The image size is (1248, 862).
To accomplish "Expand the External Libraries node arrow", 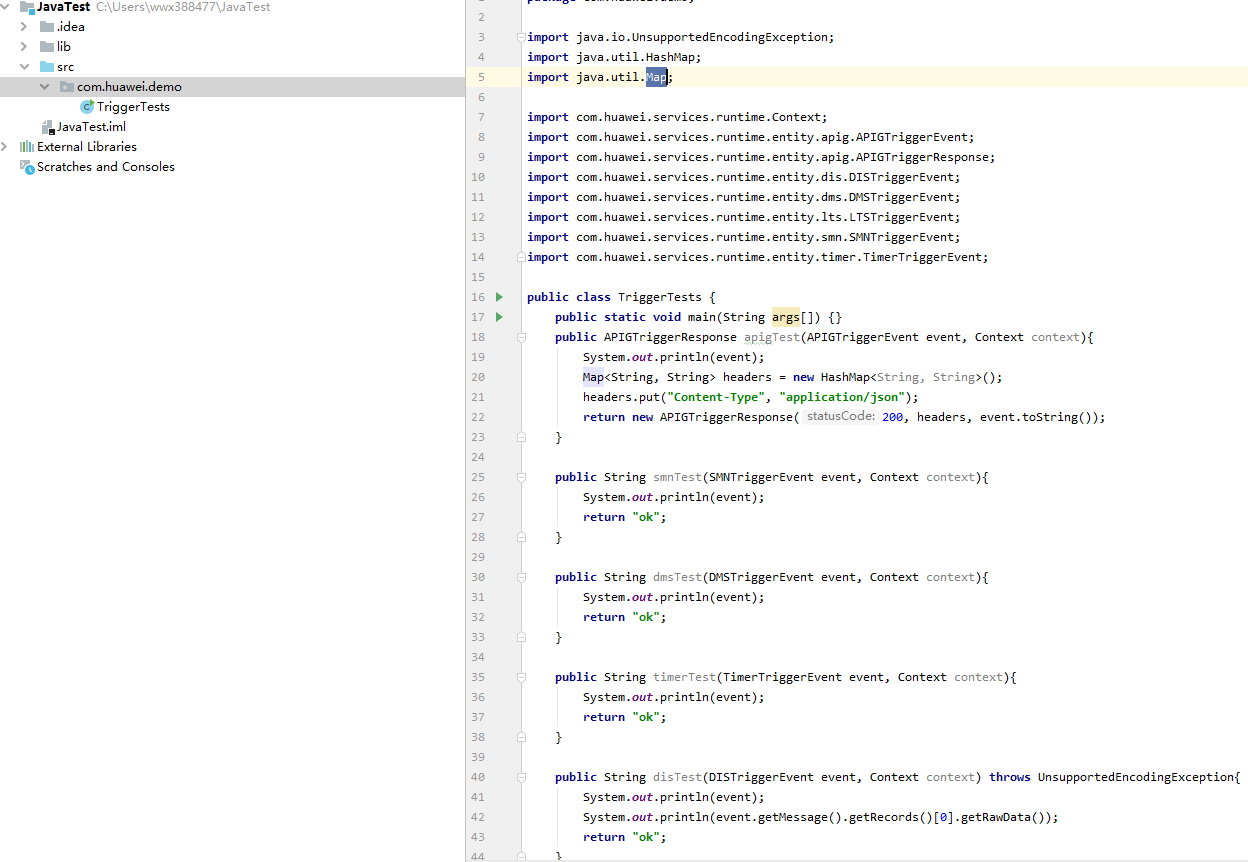I will pyautogui.click(x=6, y=147).
